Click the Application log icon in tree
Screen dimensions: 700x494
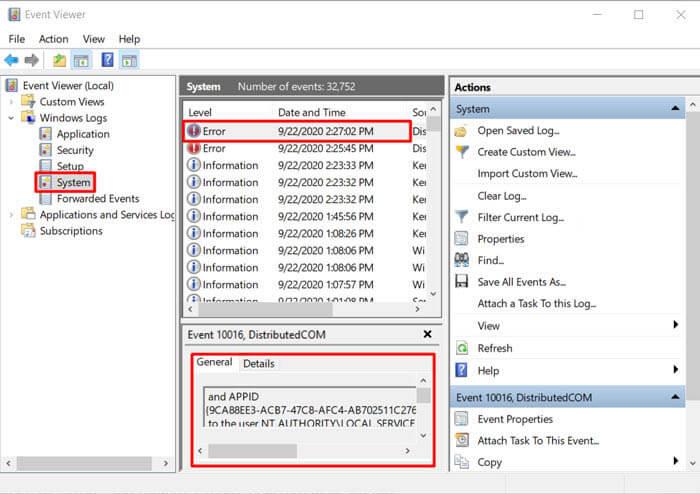coord(45,134)
